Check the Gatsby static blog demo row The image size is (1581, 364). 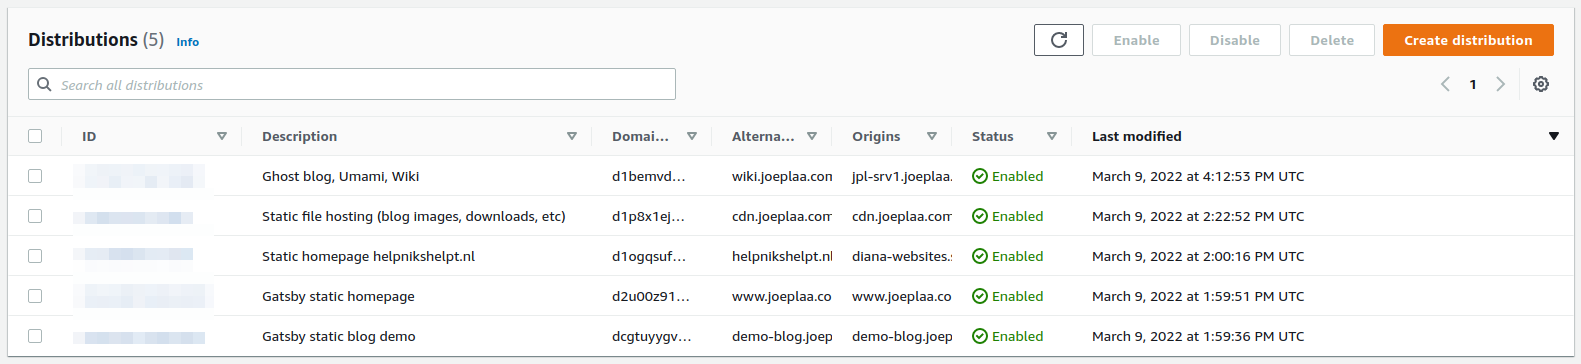pyautogui.click(x=35, y=336)
